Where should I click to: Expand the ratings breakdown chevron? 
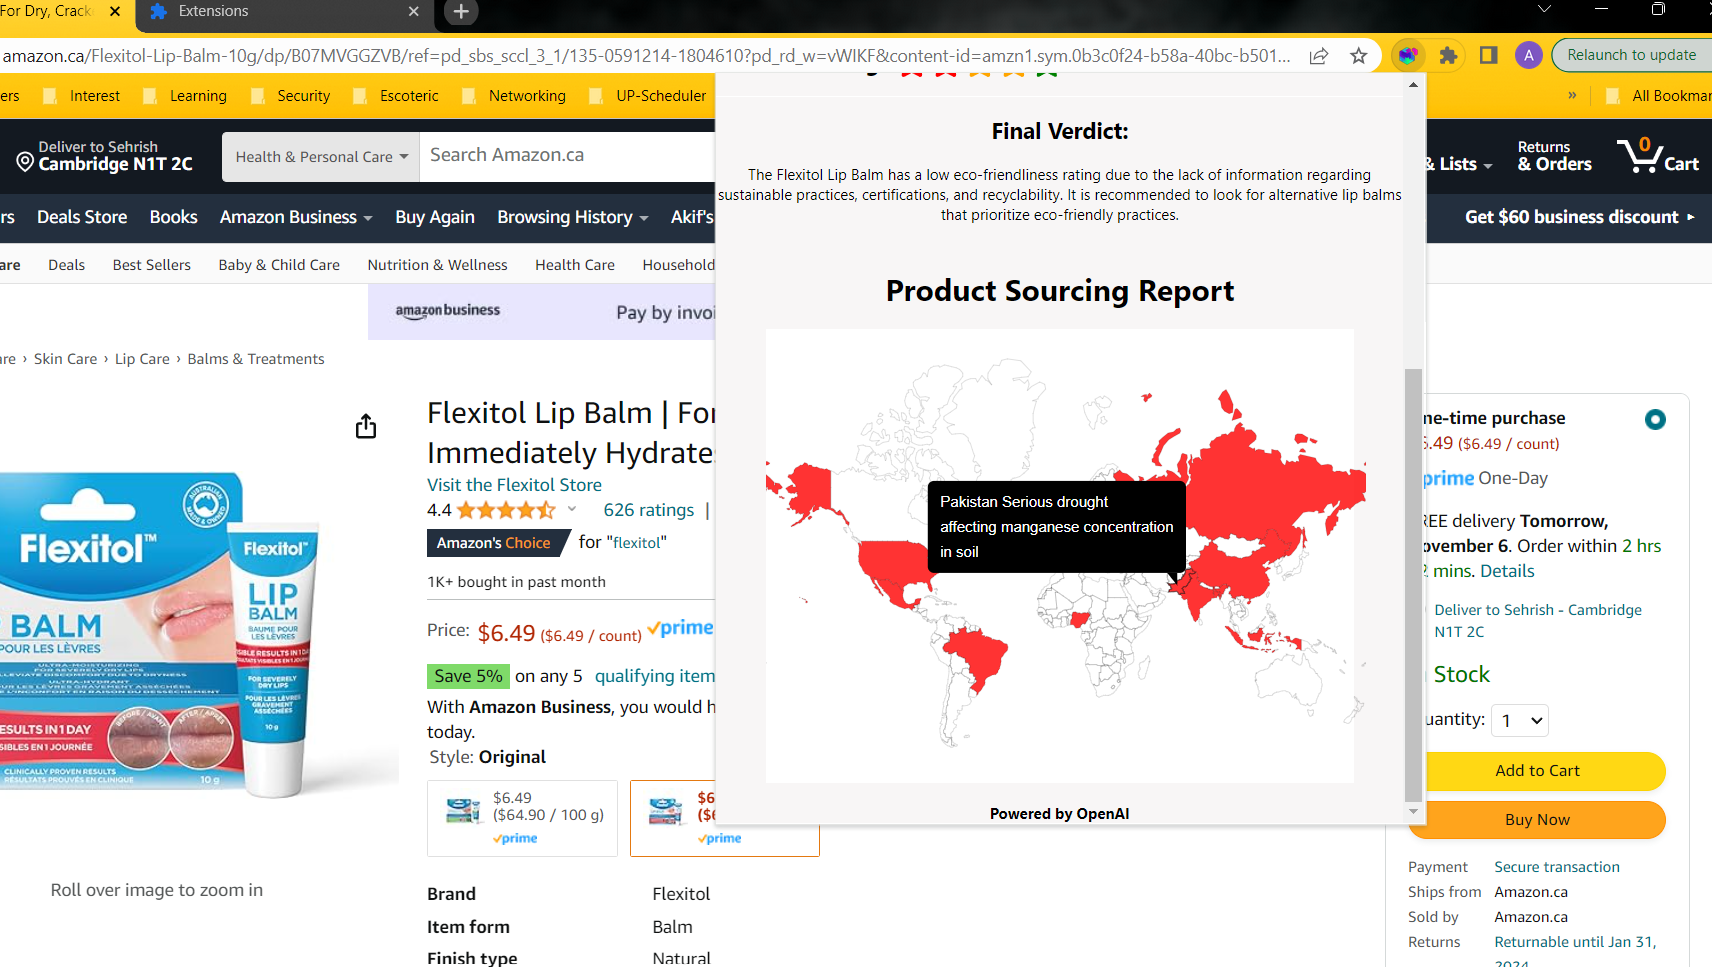pos(572,509)
